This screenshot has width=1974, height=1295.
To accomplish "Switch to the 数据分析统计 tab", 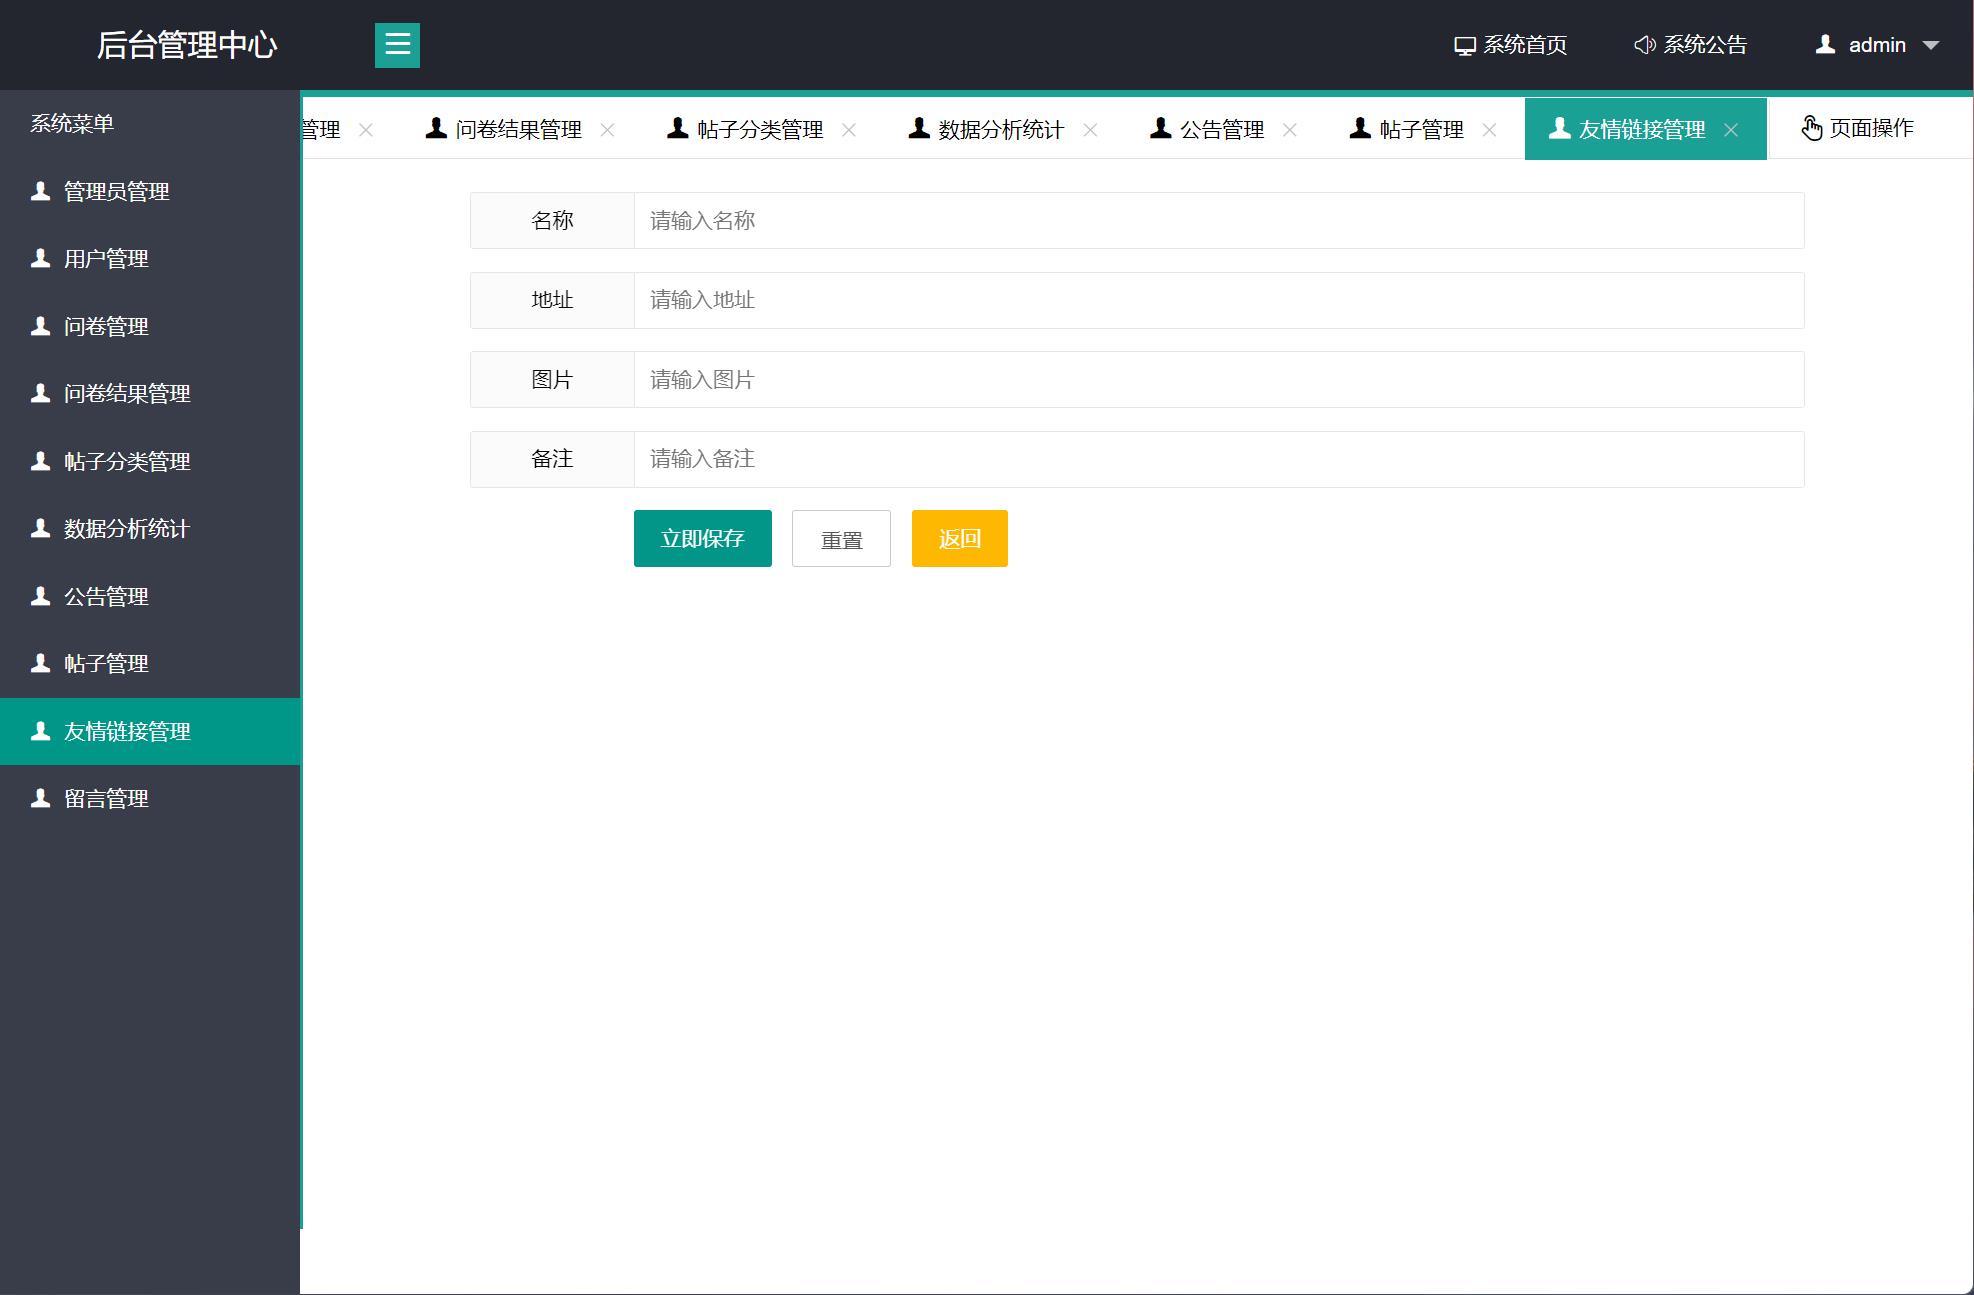I will [x=1000, y=129].
